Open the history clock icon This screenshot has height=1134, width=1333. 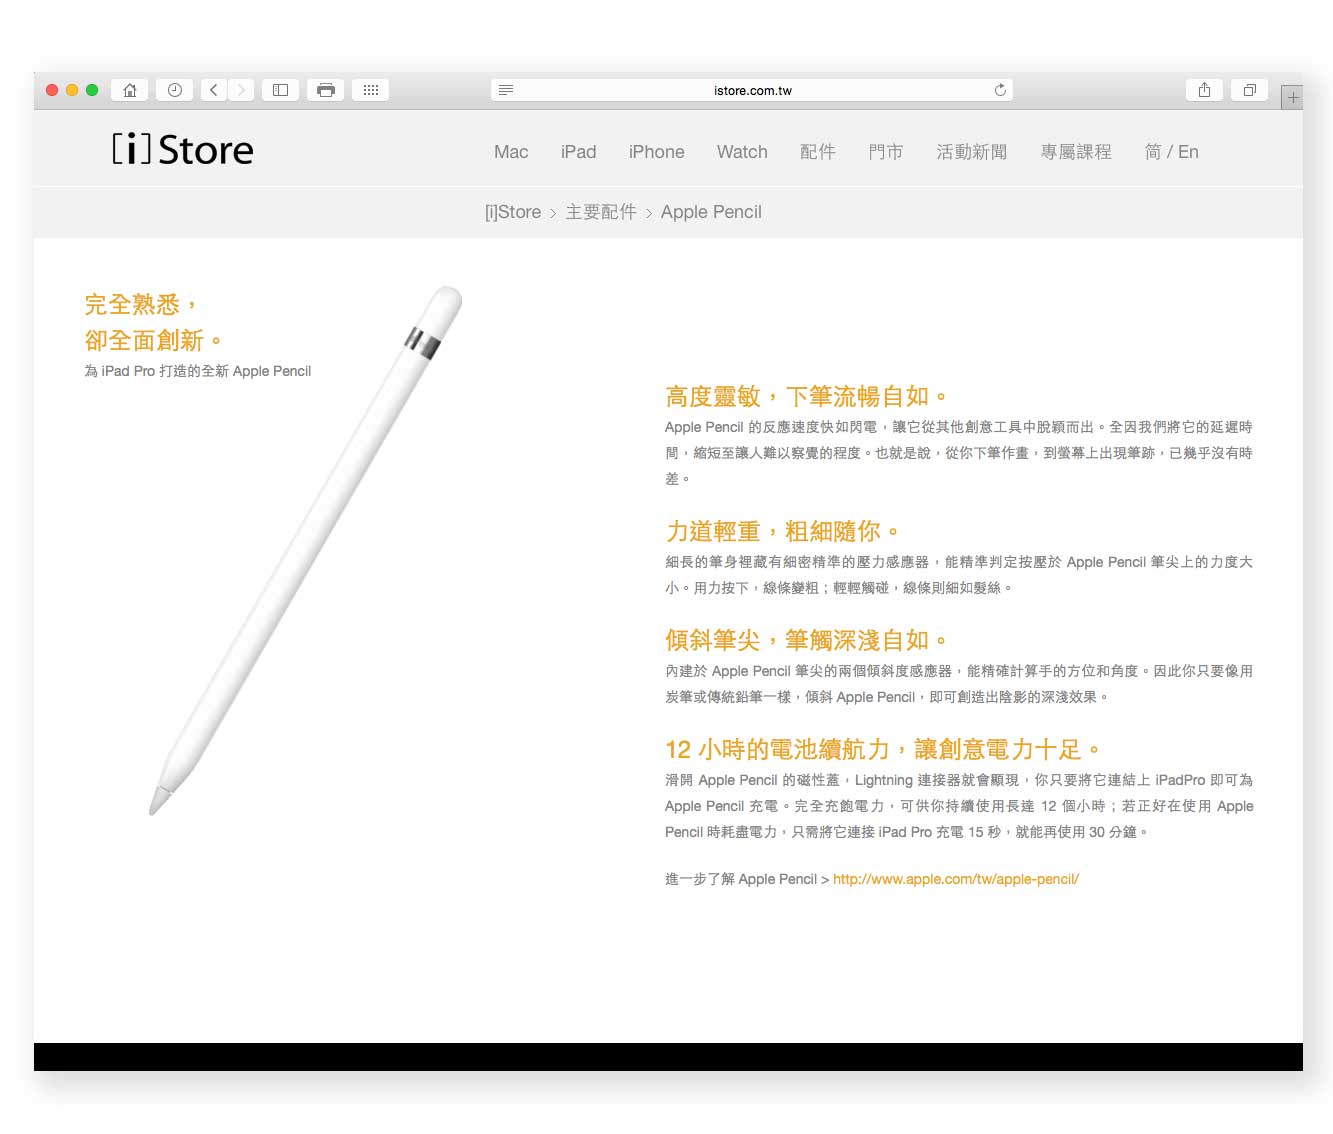click(175, 90)
